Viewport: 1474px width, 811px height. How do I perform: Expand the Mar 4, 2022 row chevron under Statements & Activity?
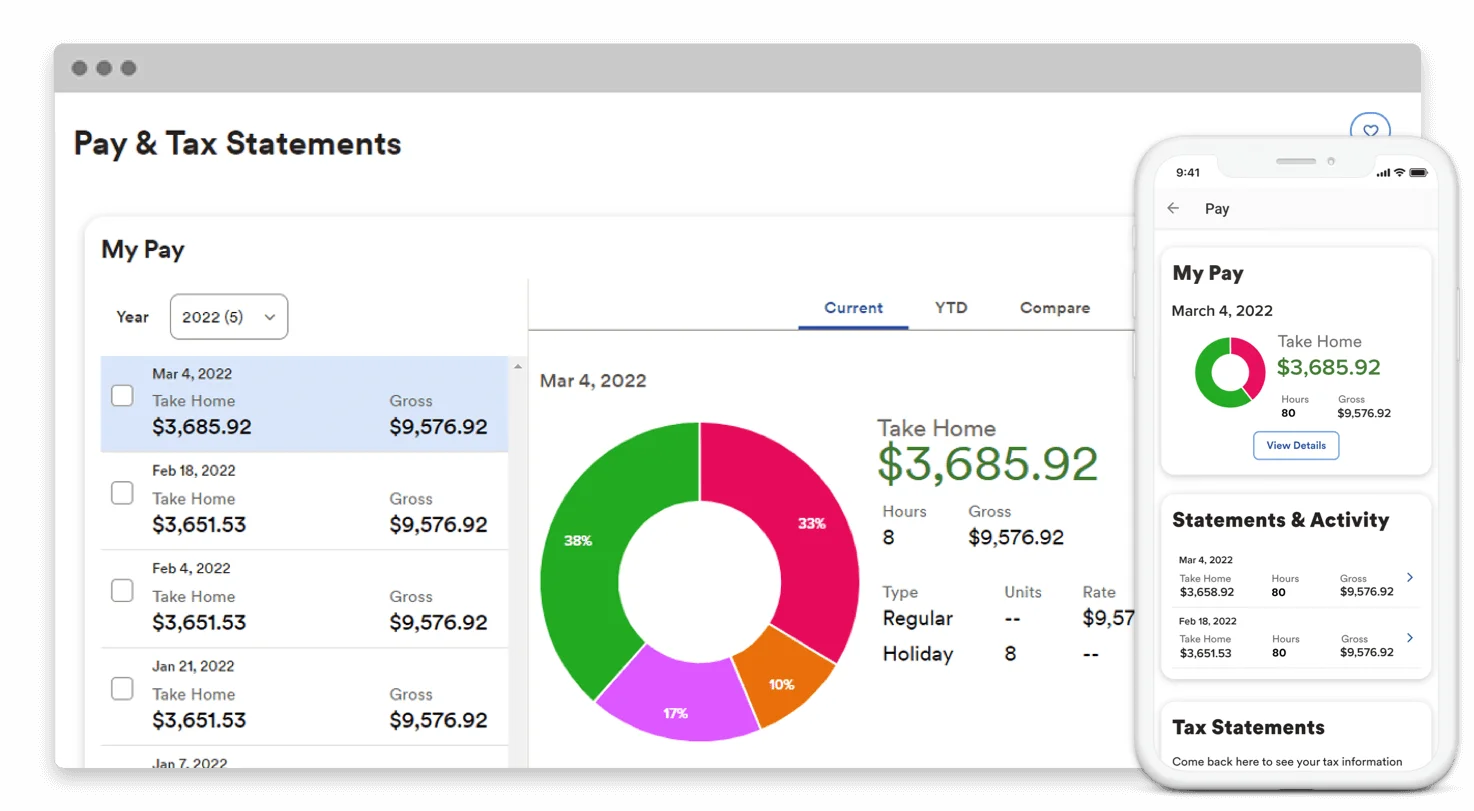(x=1409, y=577)
